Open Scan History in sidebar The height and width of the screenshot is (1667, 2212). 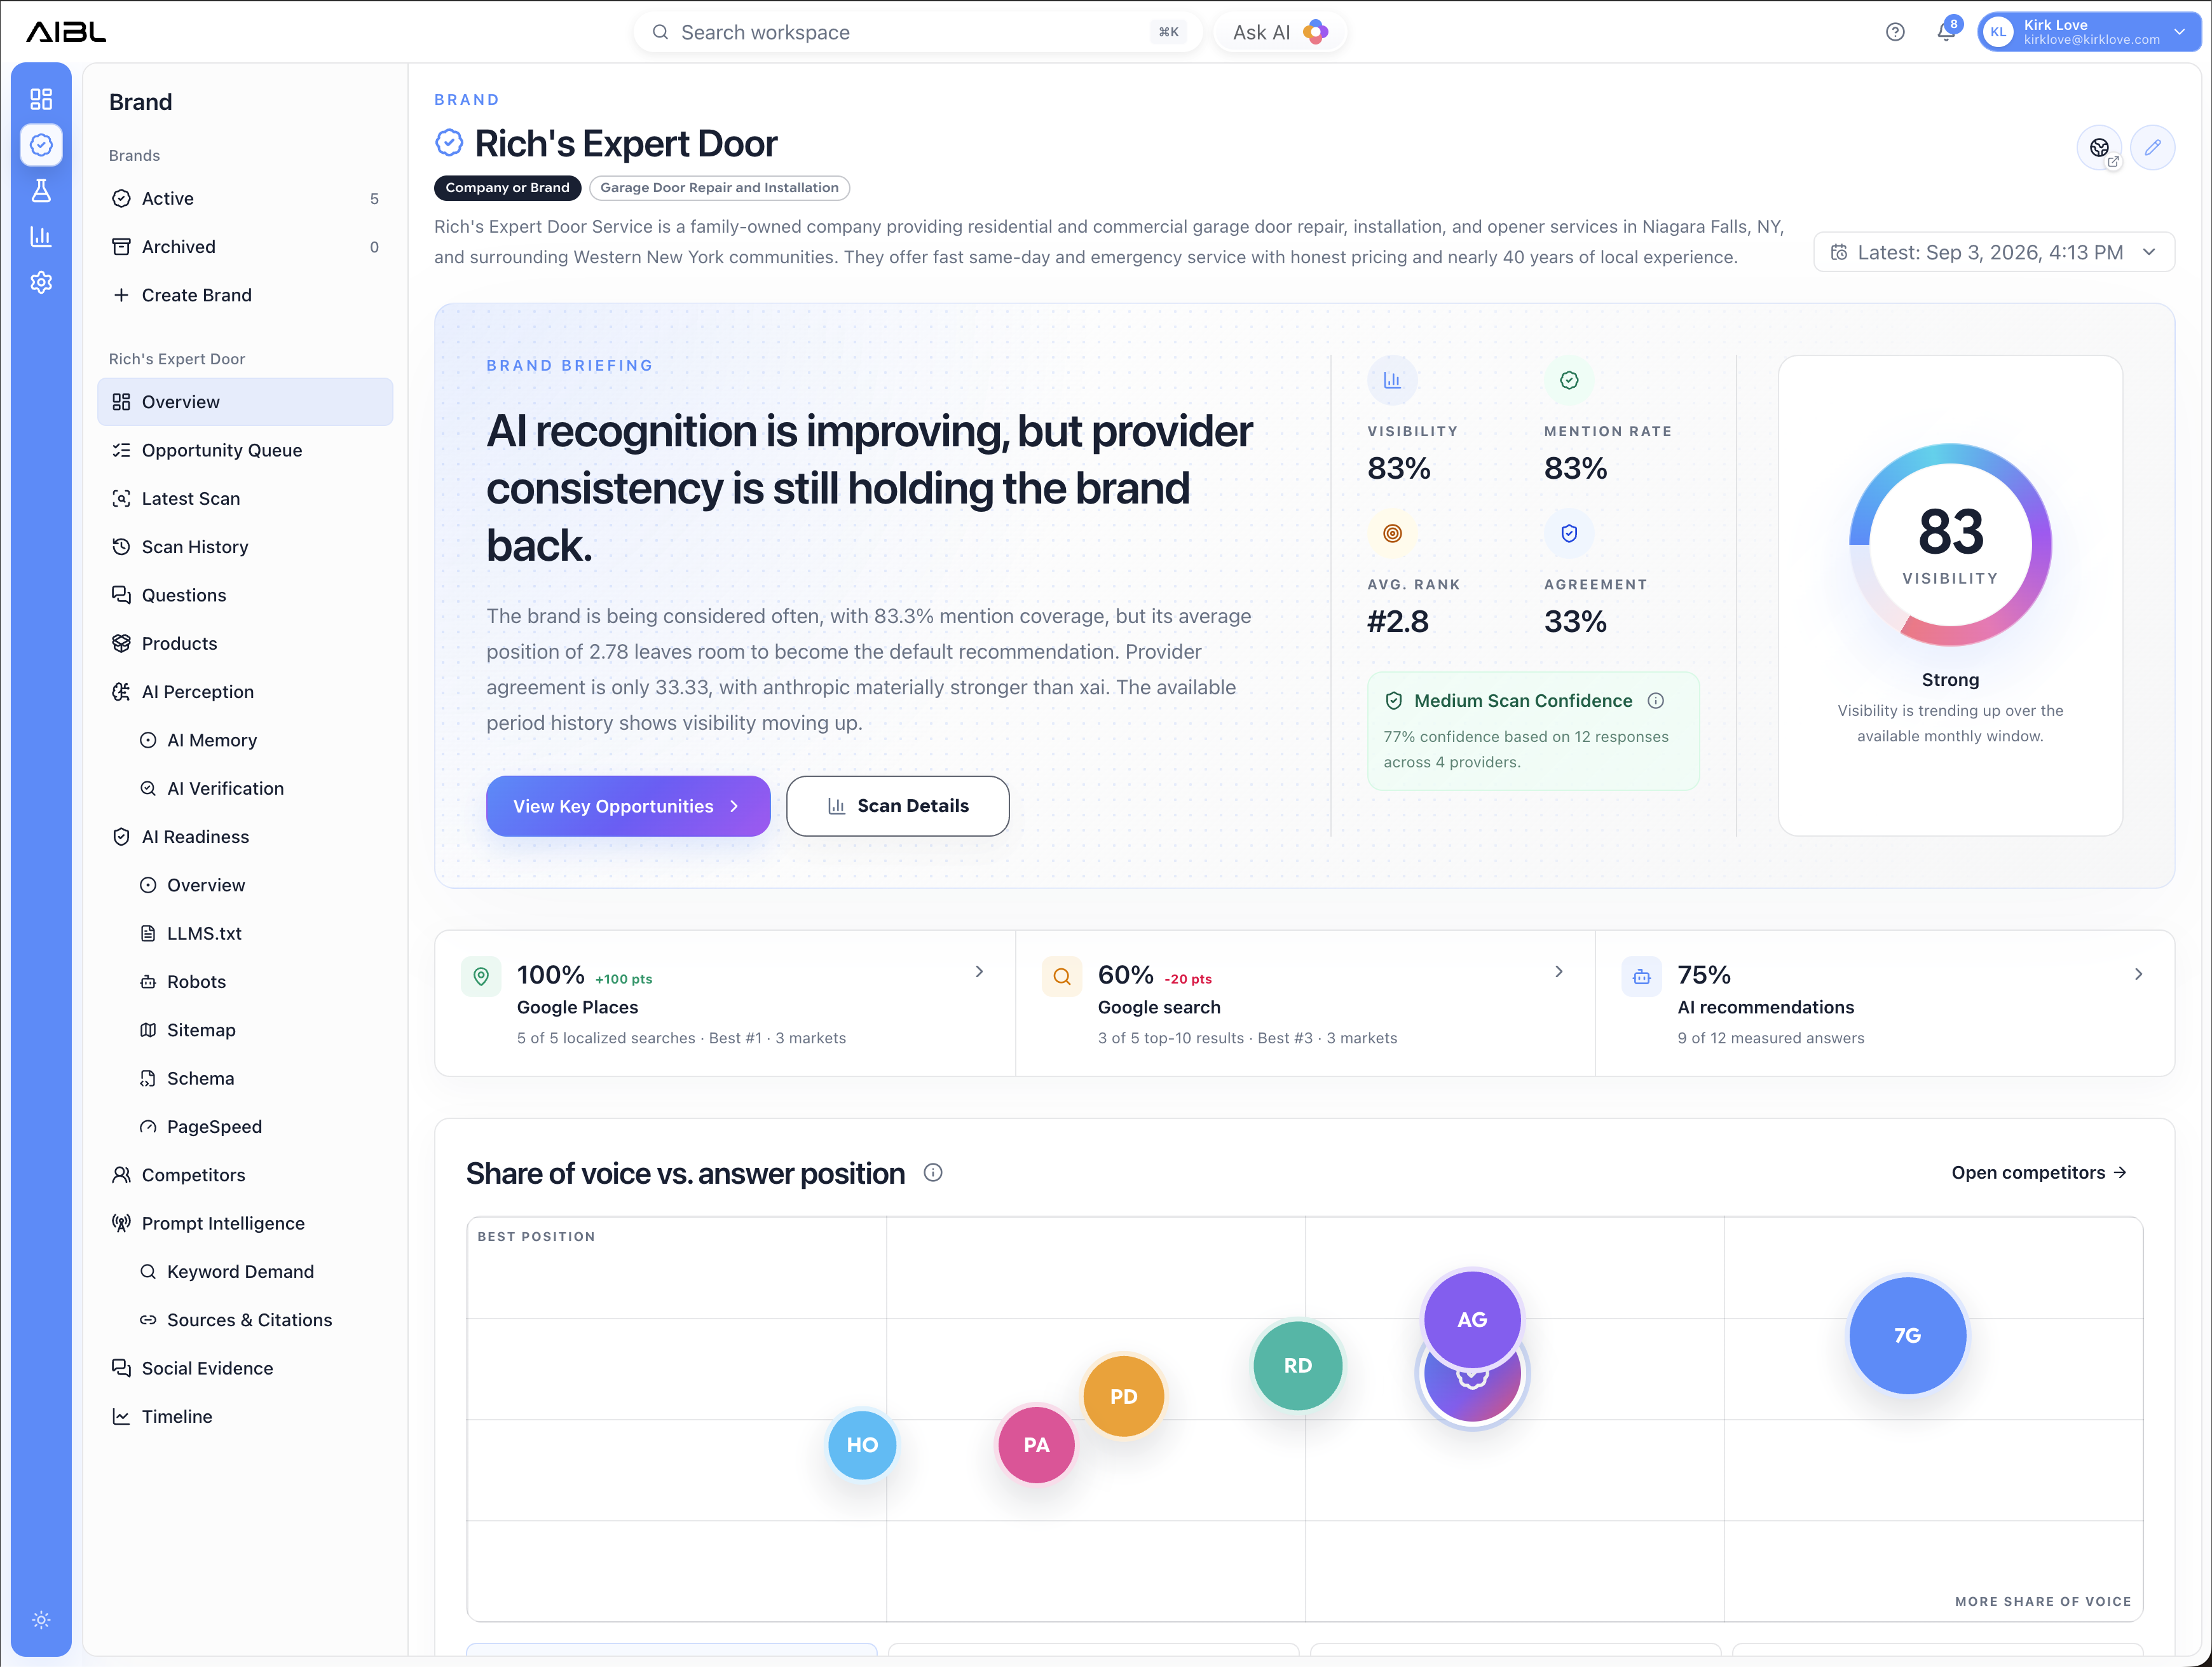pyautogui.click(x=245, y=547)
